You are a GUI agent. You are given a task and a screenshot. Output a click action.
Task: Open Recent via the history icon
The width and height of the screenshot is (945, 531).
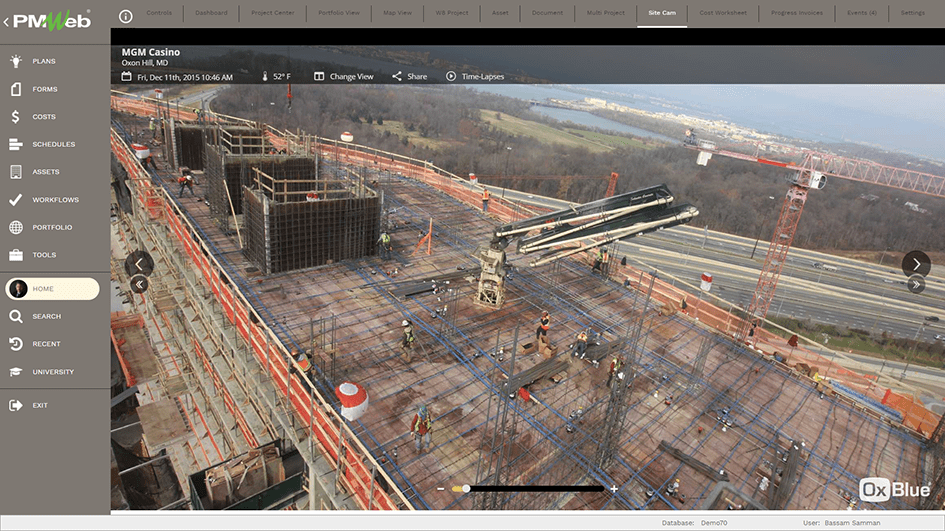coord(16,344)
